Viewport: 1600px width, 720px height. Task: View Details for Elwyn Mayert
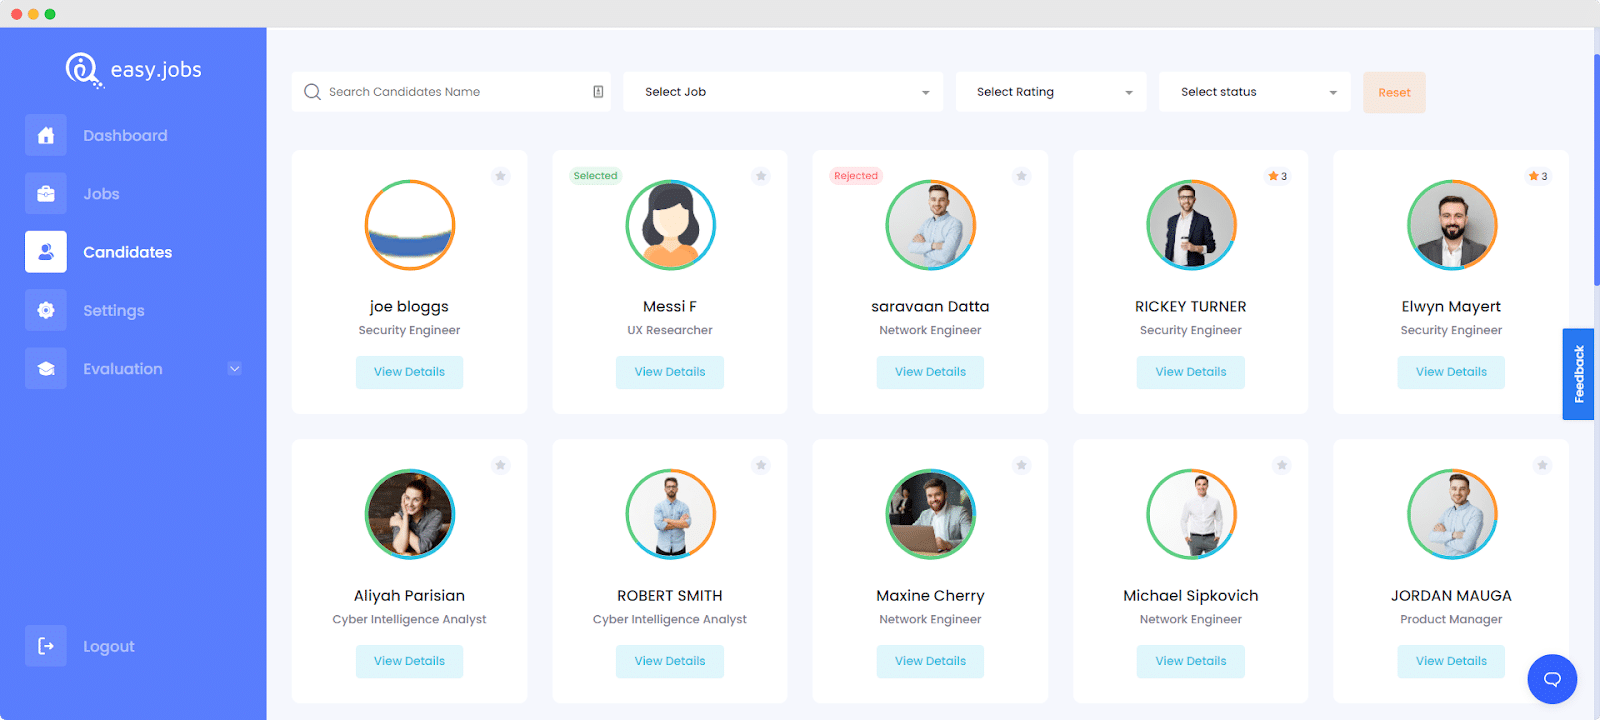[1451, 372]
